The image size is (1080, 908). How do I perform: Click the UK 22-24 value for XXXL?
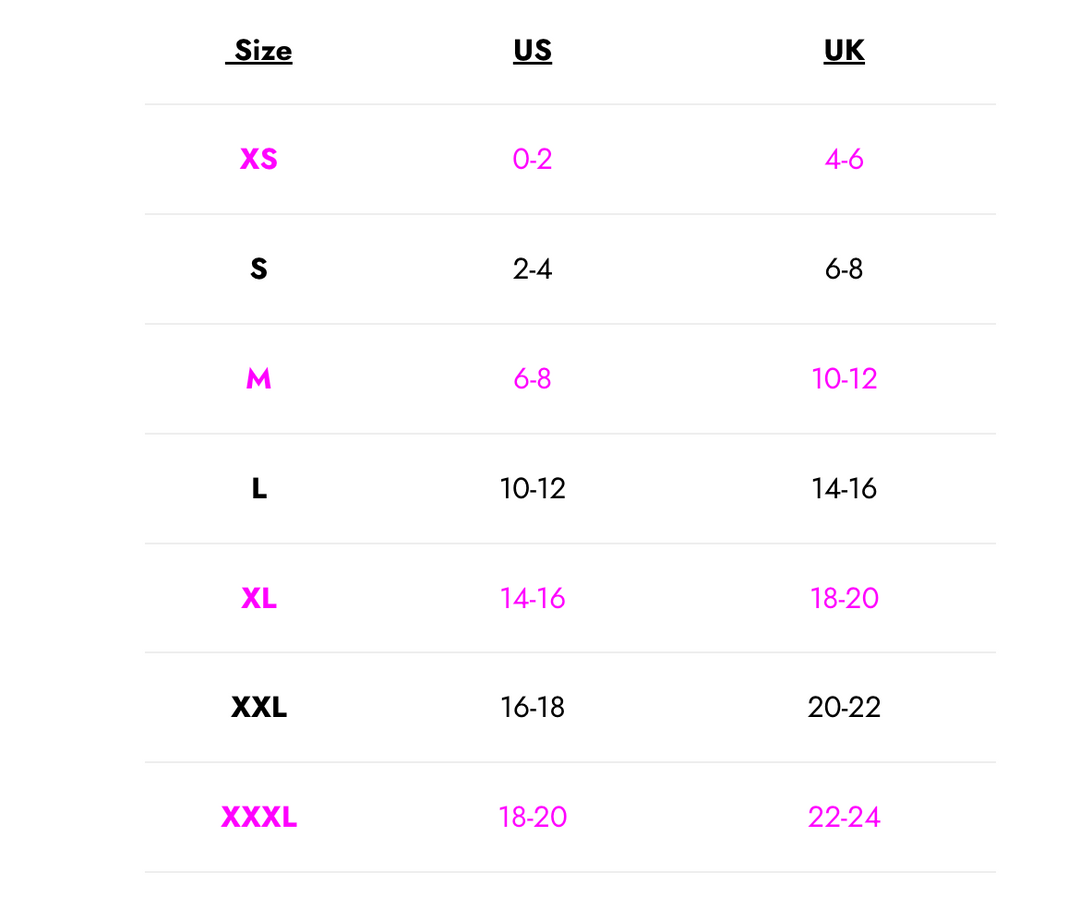pos(844,818)
